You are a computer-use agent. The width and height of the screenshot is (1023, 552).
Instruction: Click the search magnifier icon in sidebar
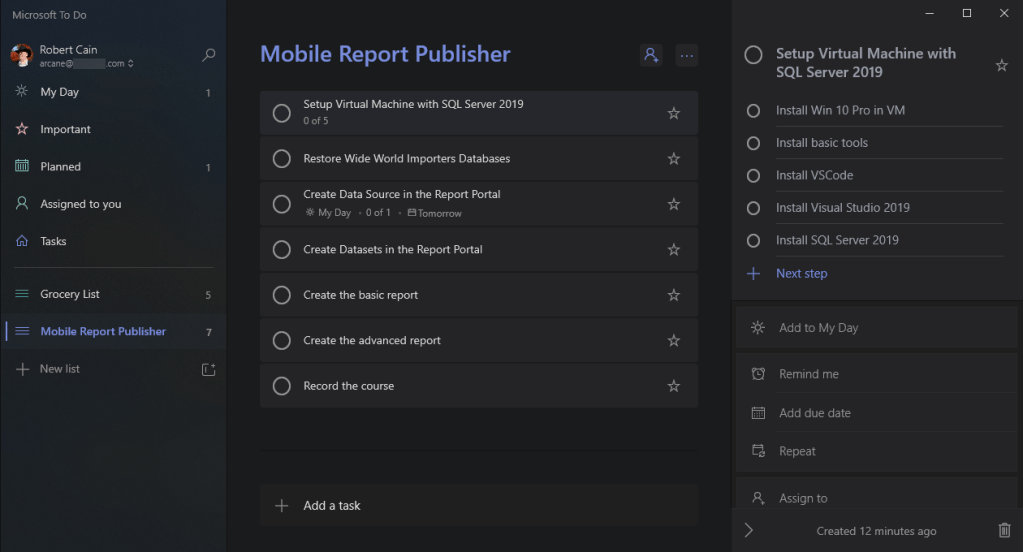208,56
